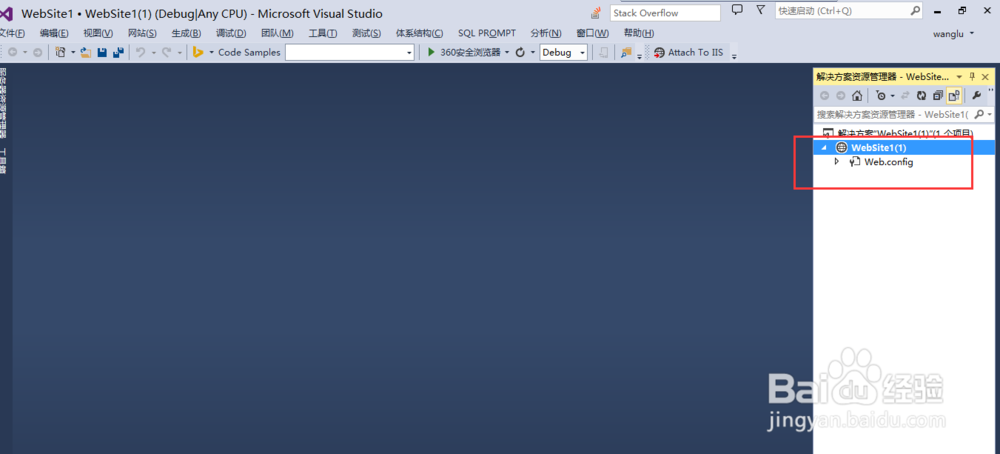1000x454 pixels.
Task: Click the Attach To IIS button
Action: [689, 52]
